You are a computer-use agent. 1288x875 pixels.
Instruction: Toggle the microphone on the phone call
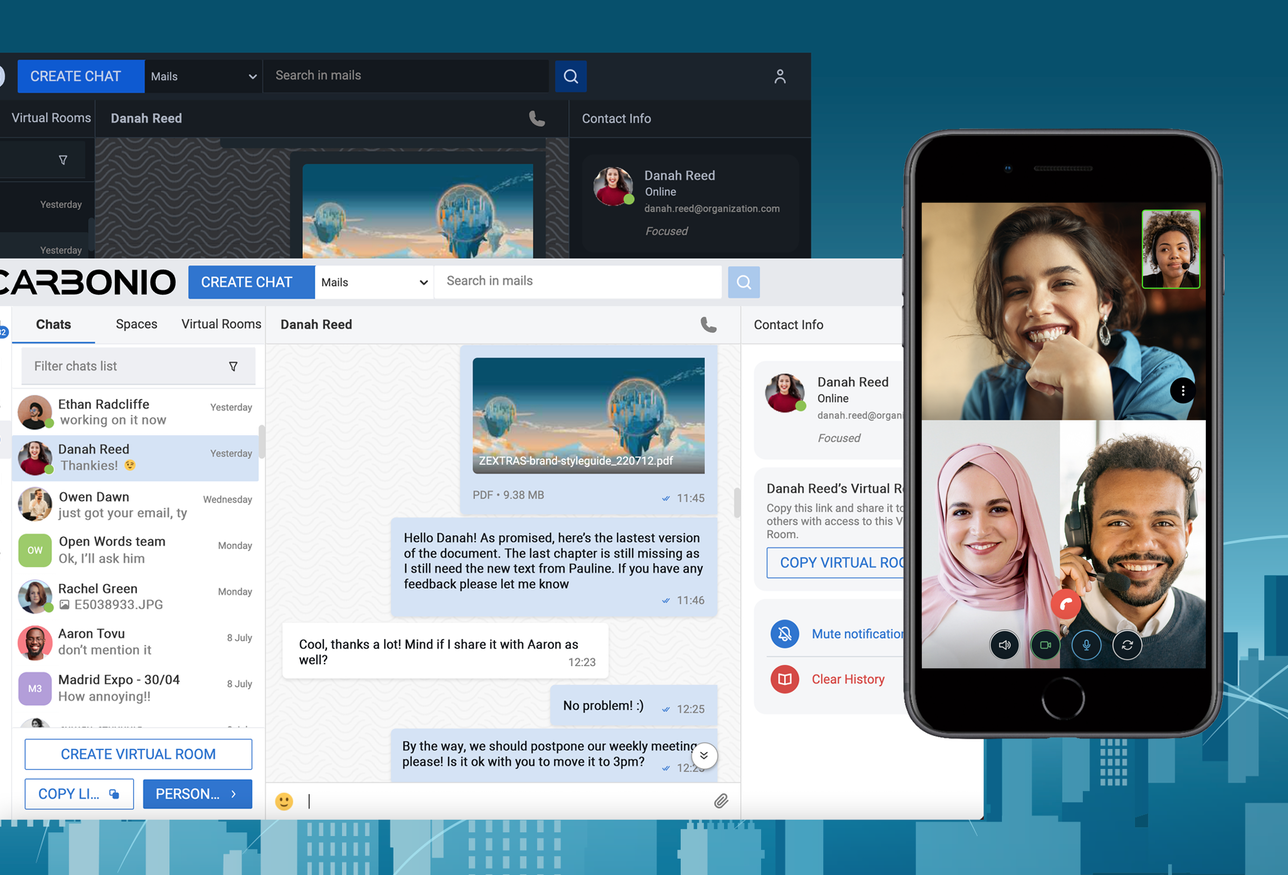coord(1086,645)
